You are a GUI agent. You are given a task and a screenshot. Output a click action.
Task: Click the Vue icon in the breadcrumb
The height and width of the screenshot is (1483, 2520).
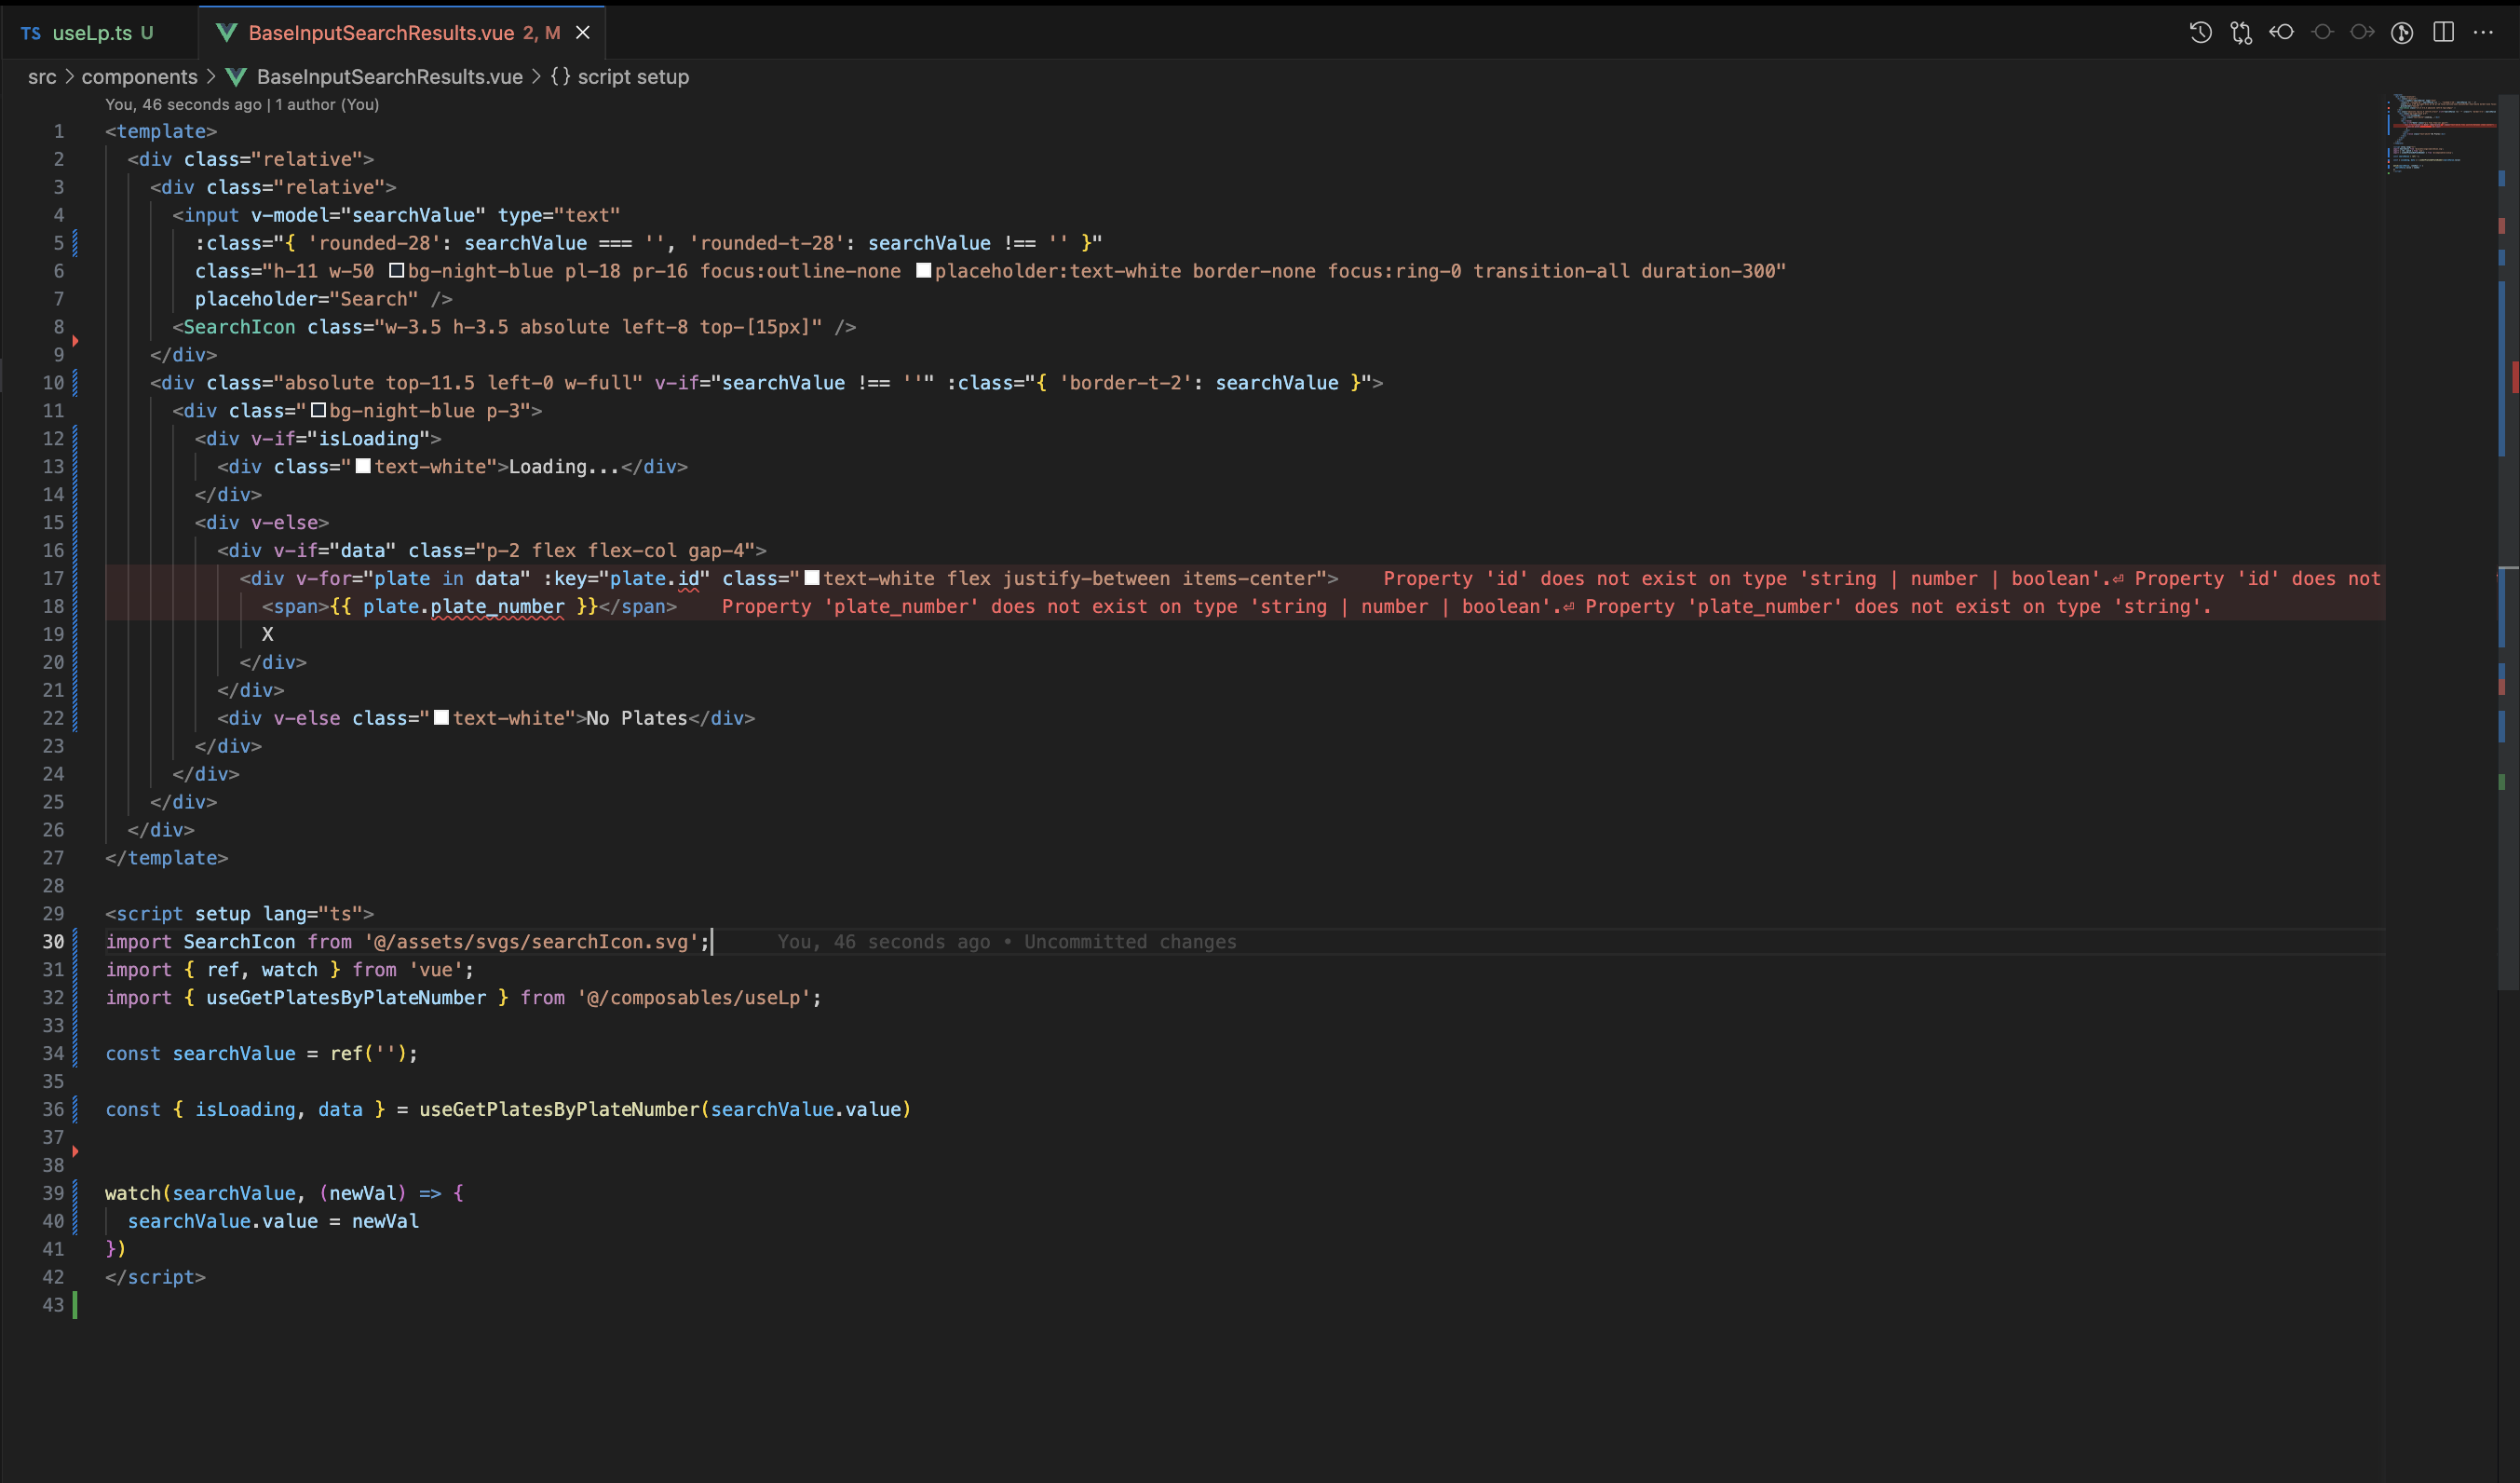(236, 77)
